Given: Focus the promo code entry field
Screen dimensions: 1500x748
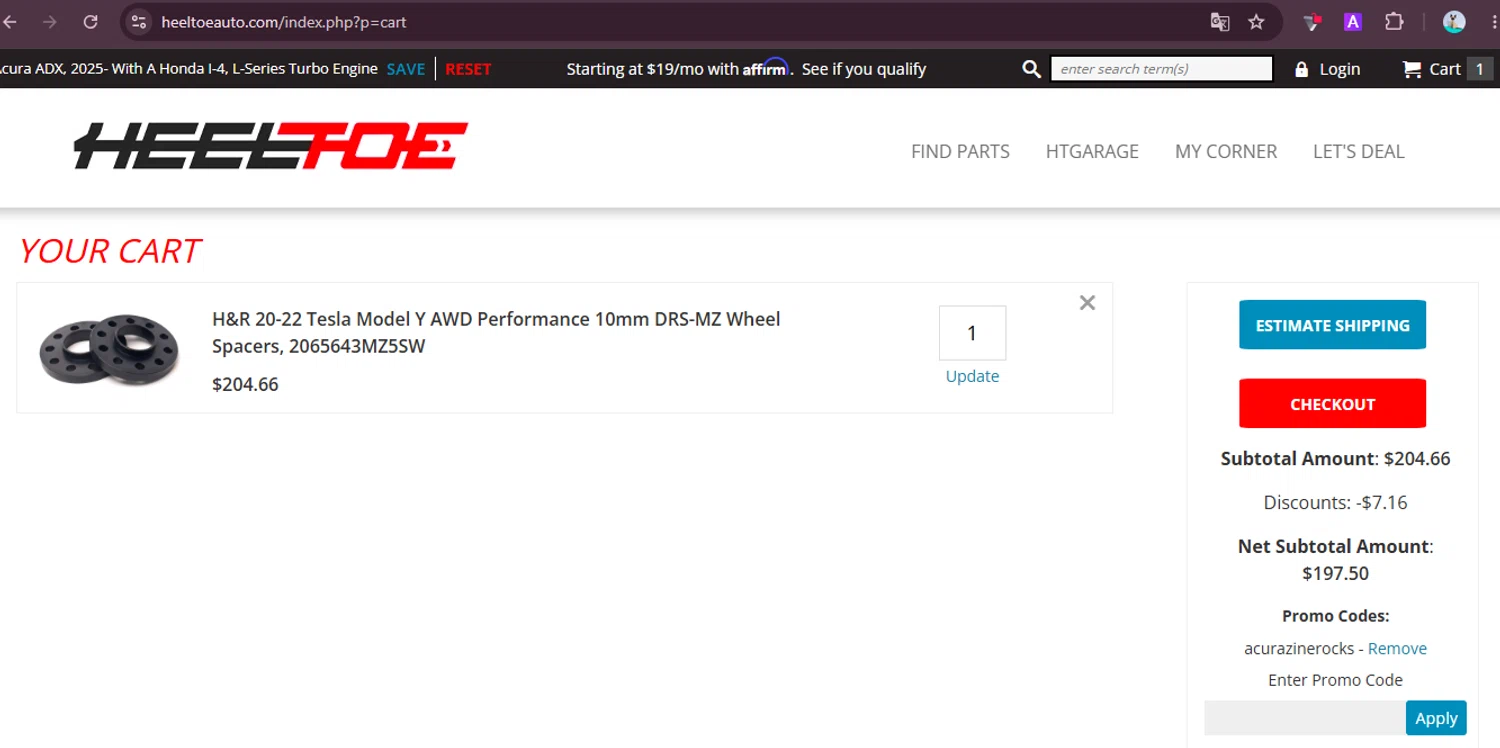Looking at the screenshot, I should (1305, 718).
